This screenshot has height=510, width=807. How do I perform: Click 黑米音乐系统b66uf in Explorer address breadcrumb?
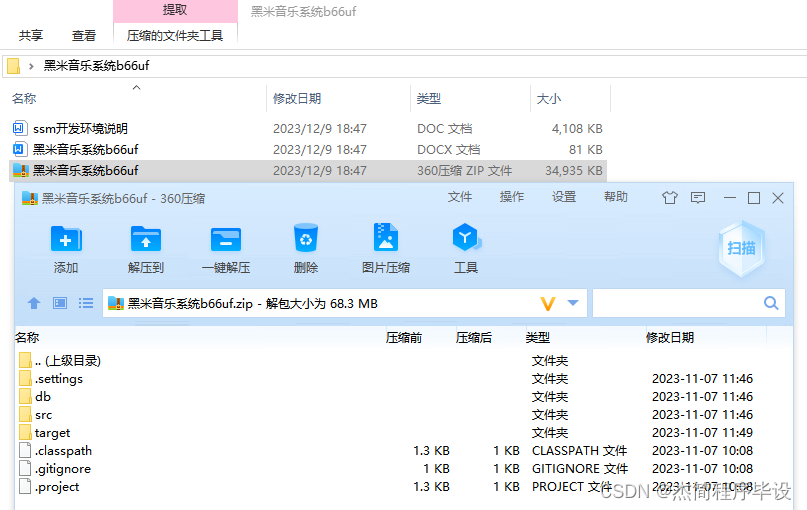[x=96, y=65]
